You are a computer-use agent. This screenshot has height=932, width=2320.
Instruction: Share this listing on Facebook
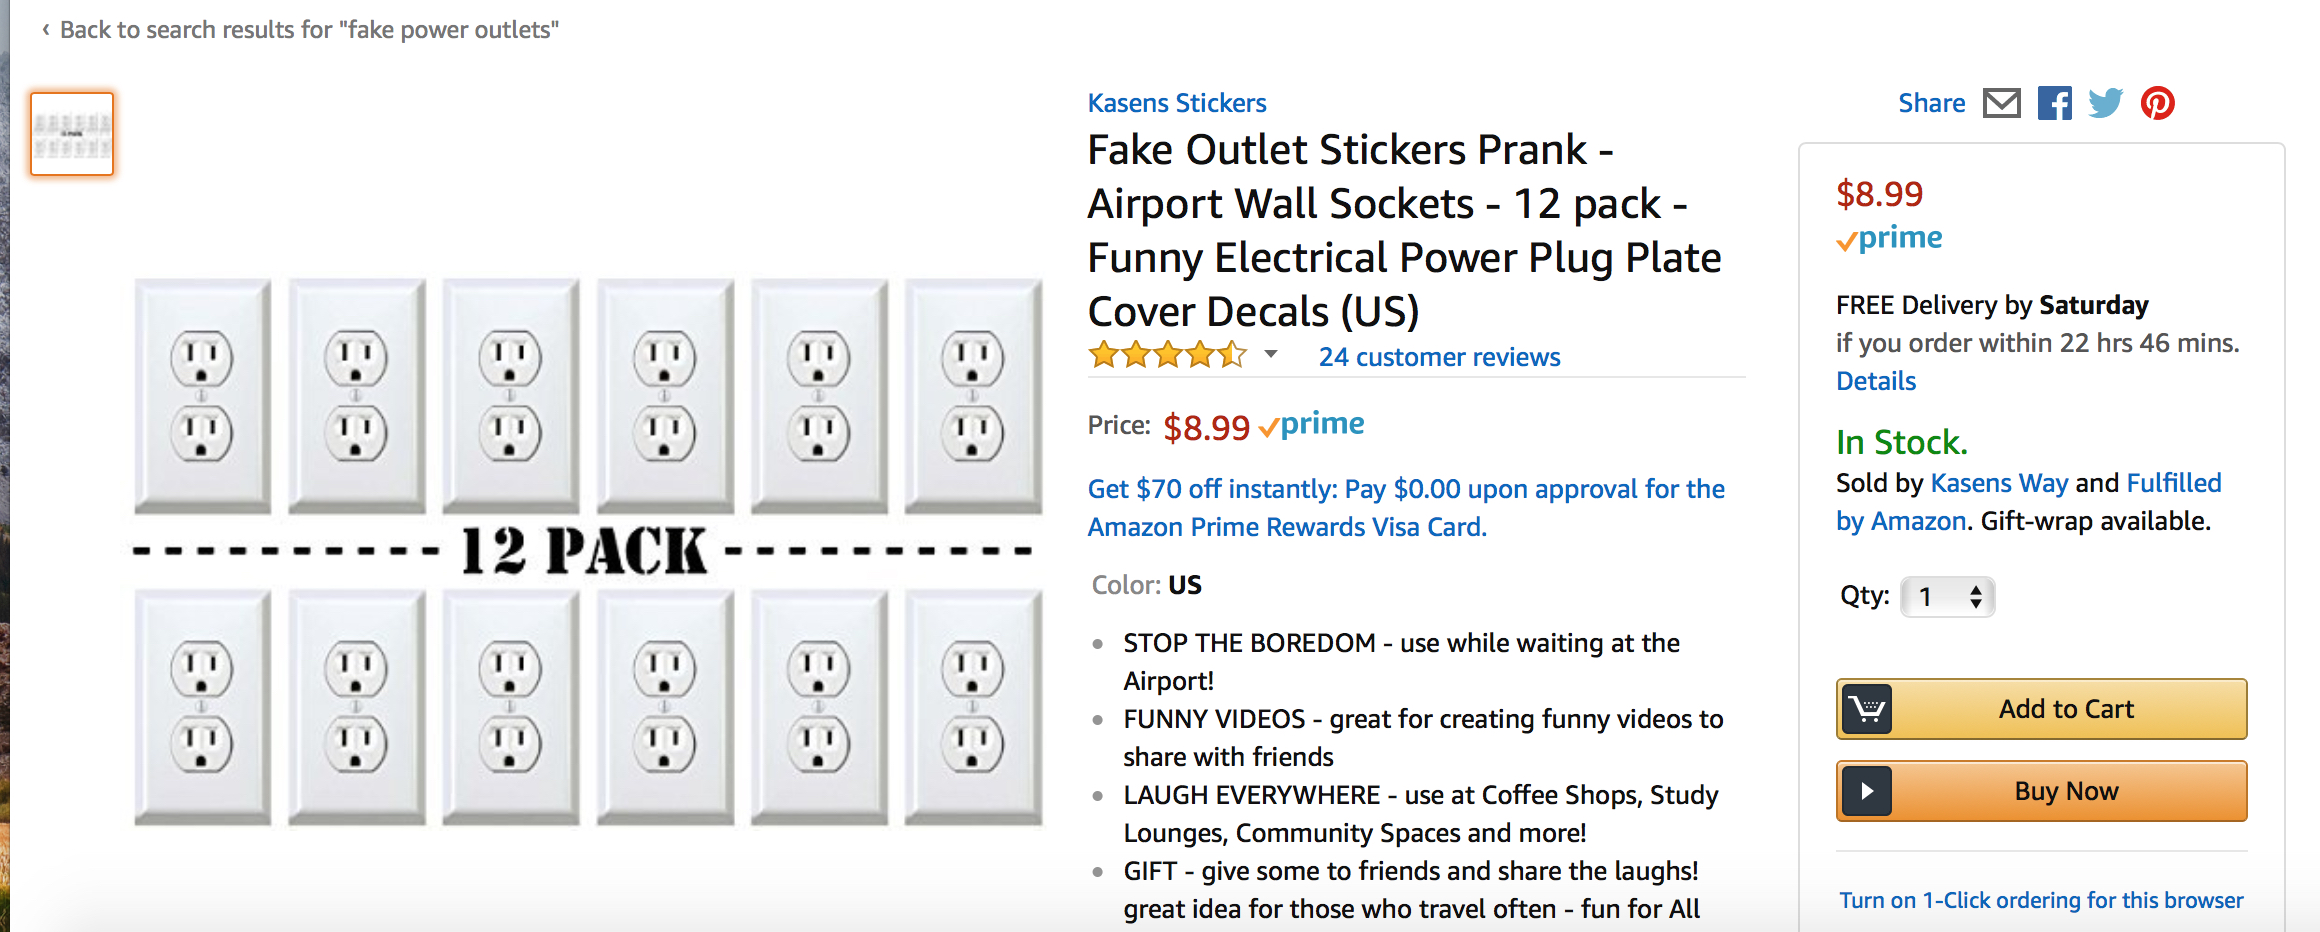(2054, 103)
